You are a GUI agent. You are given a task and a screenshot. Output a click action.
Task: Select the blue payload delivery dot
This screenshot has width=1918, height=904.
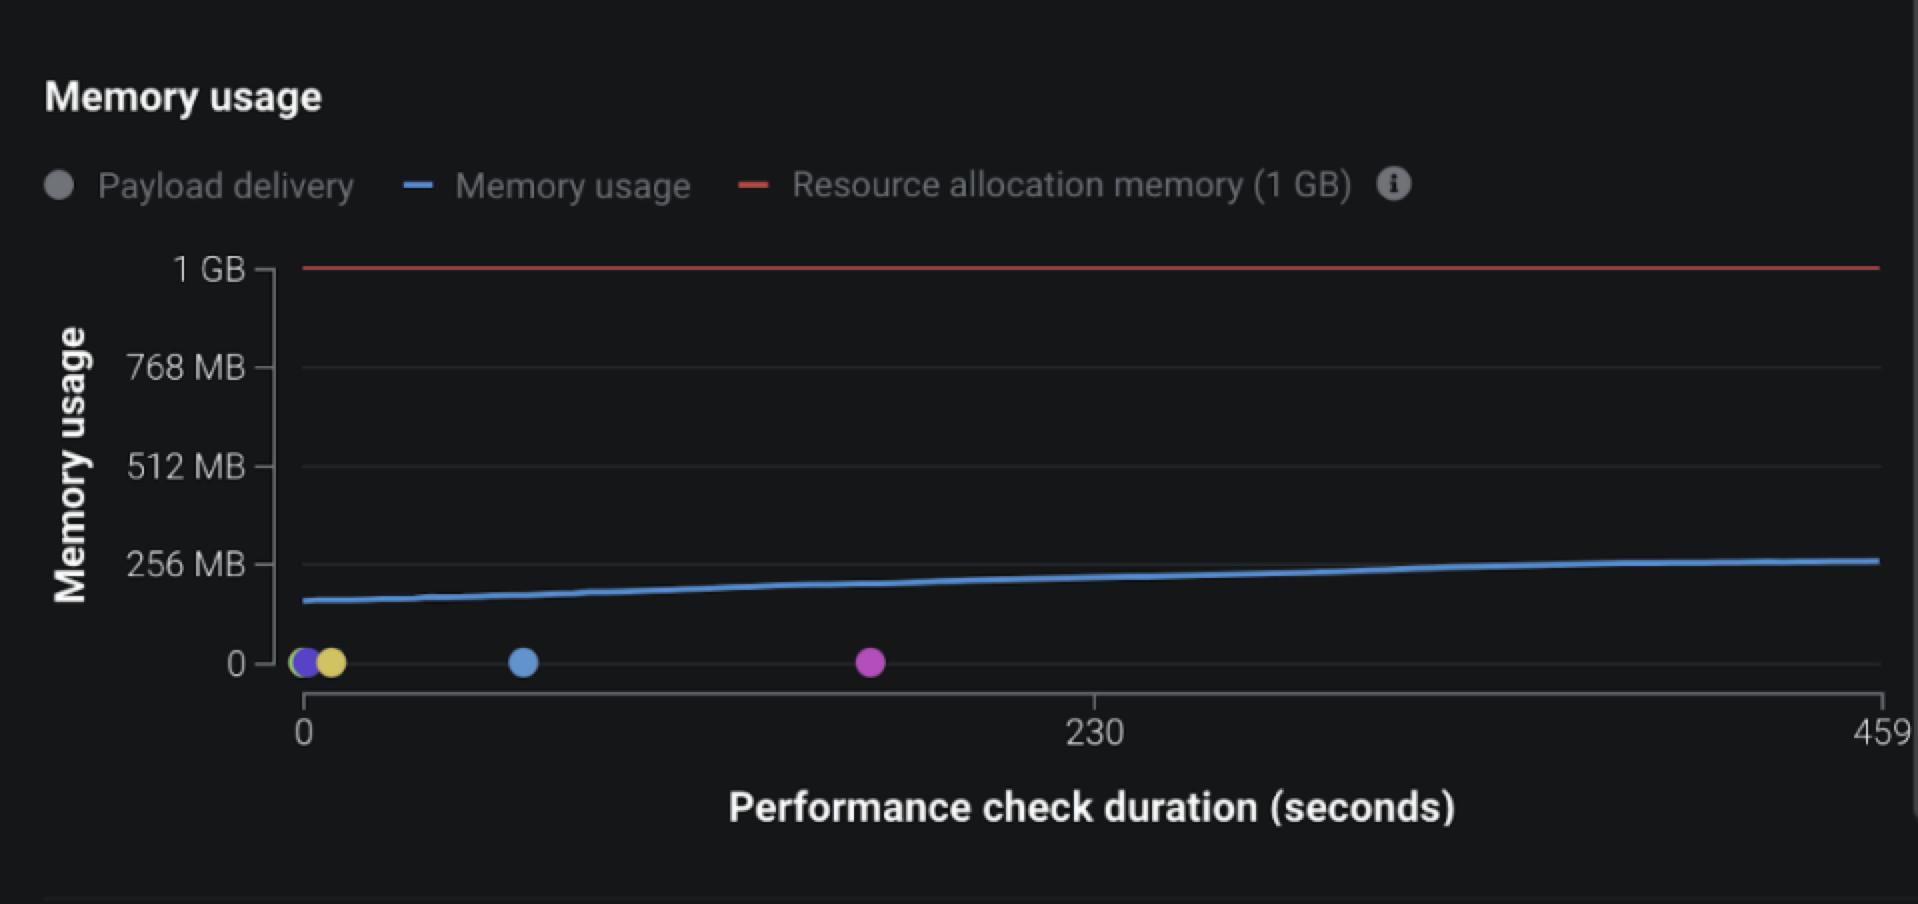click(x=523, y=662)
